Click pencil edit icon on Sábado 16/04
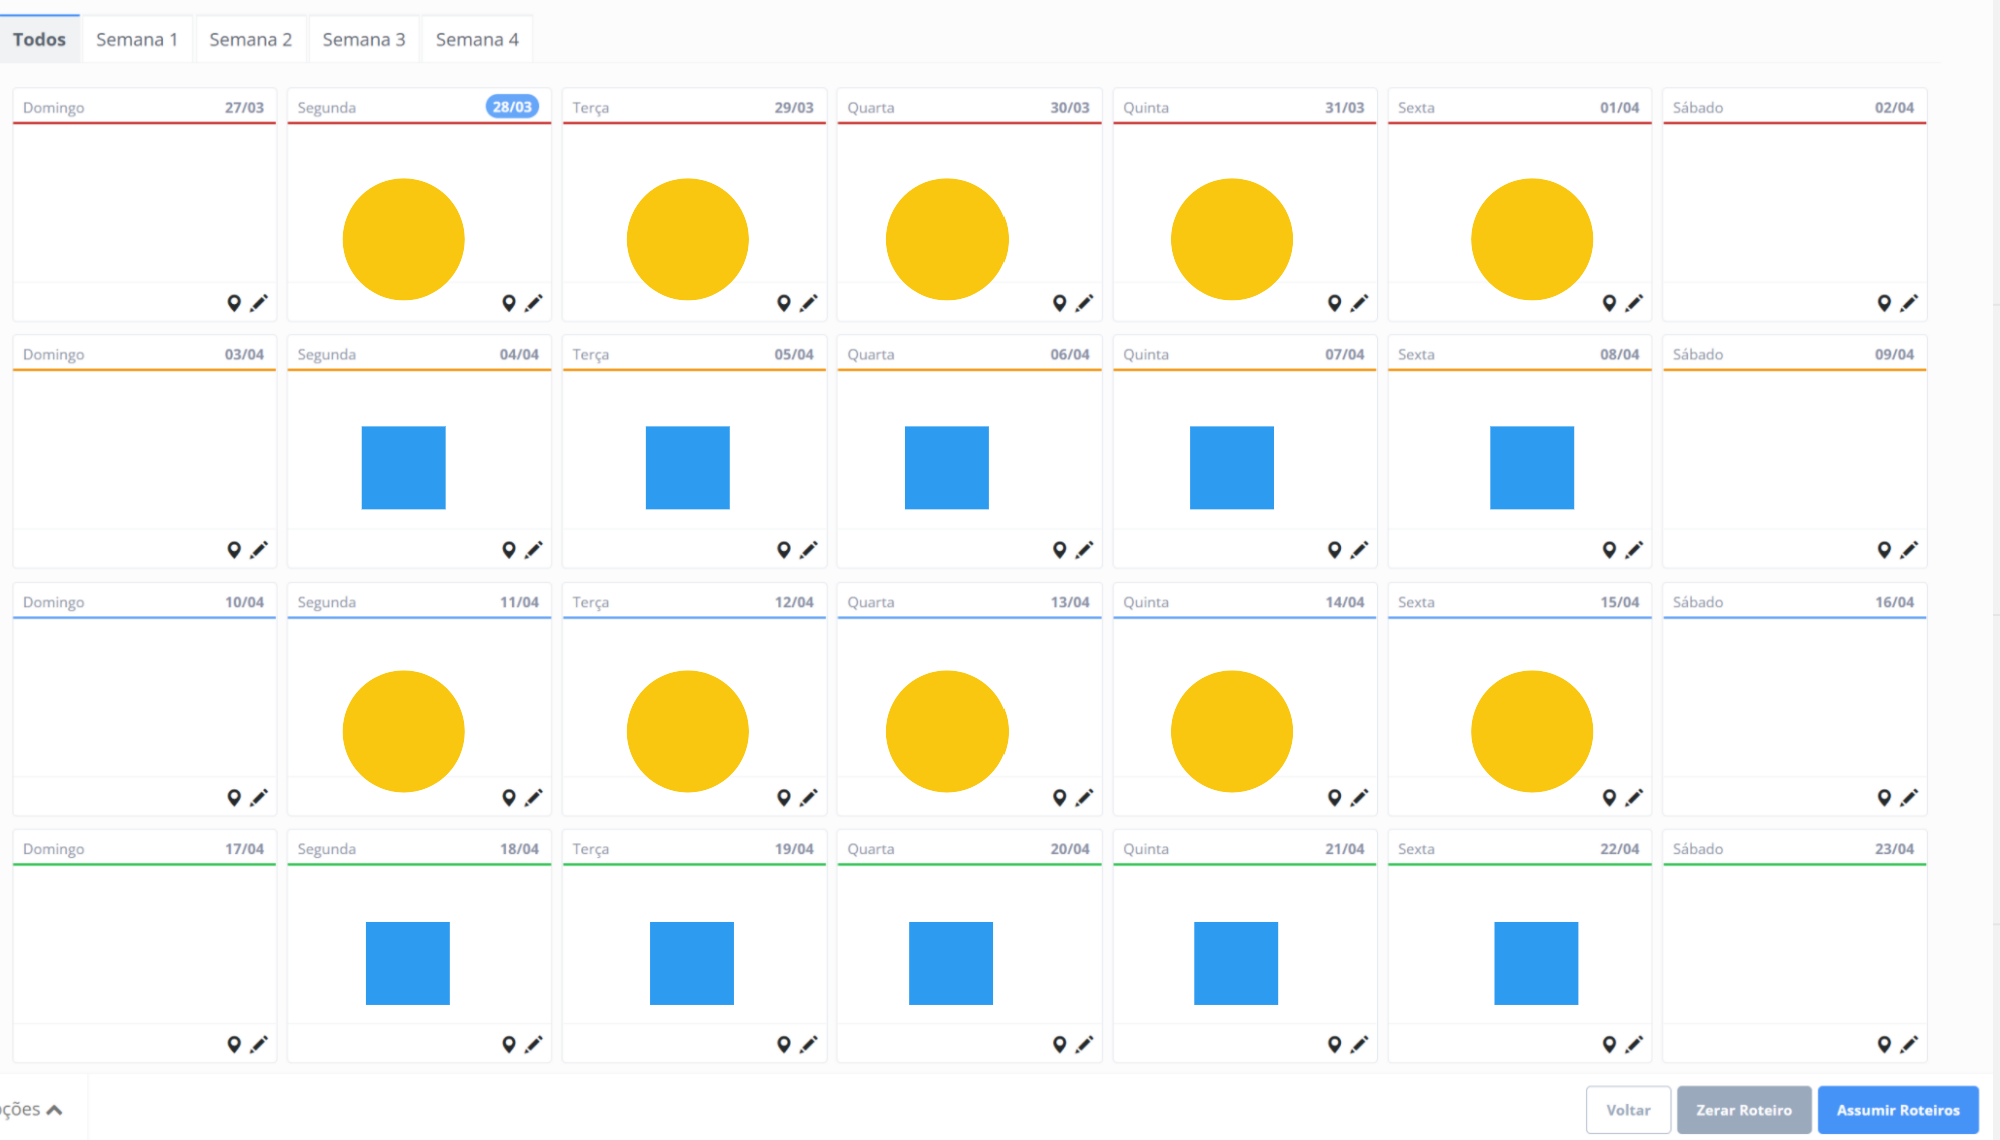Viewport: 2000px width, 1140px height. [x=1909, y=798]
